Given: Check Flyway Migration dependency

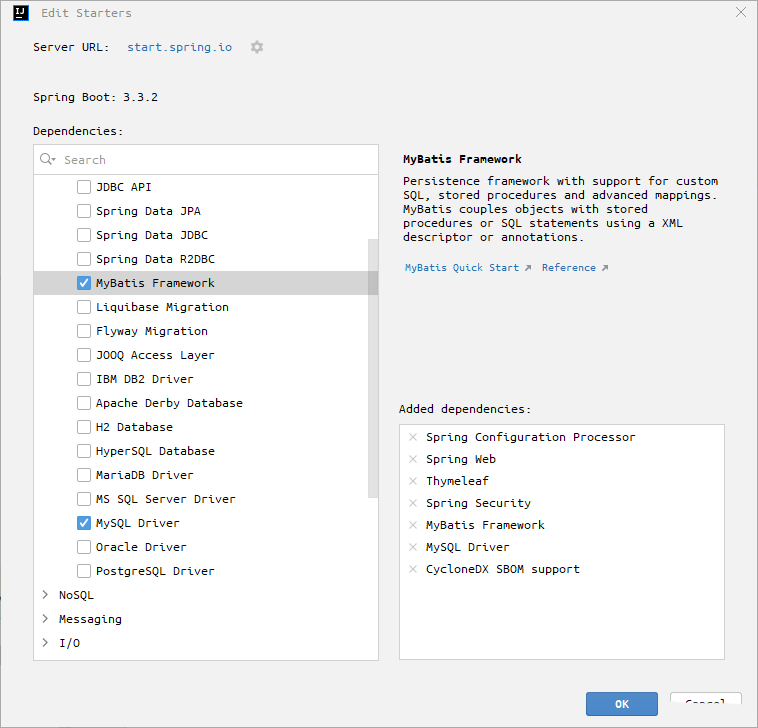Looking at the screenshot, I should click(x=84, y=331).
